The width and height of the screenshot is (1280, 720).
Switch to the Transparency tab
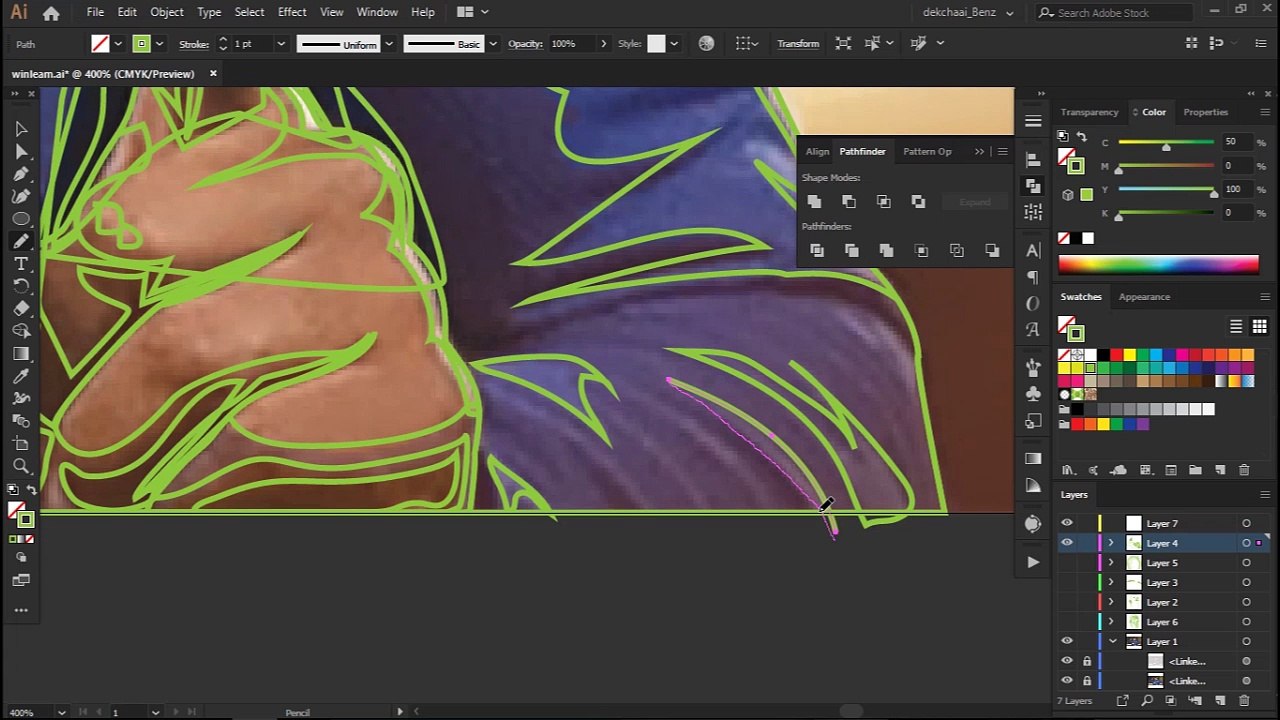click(1089, 112)
